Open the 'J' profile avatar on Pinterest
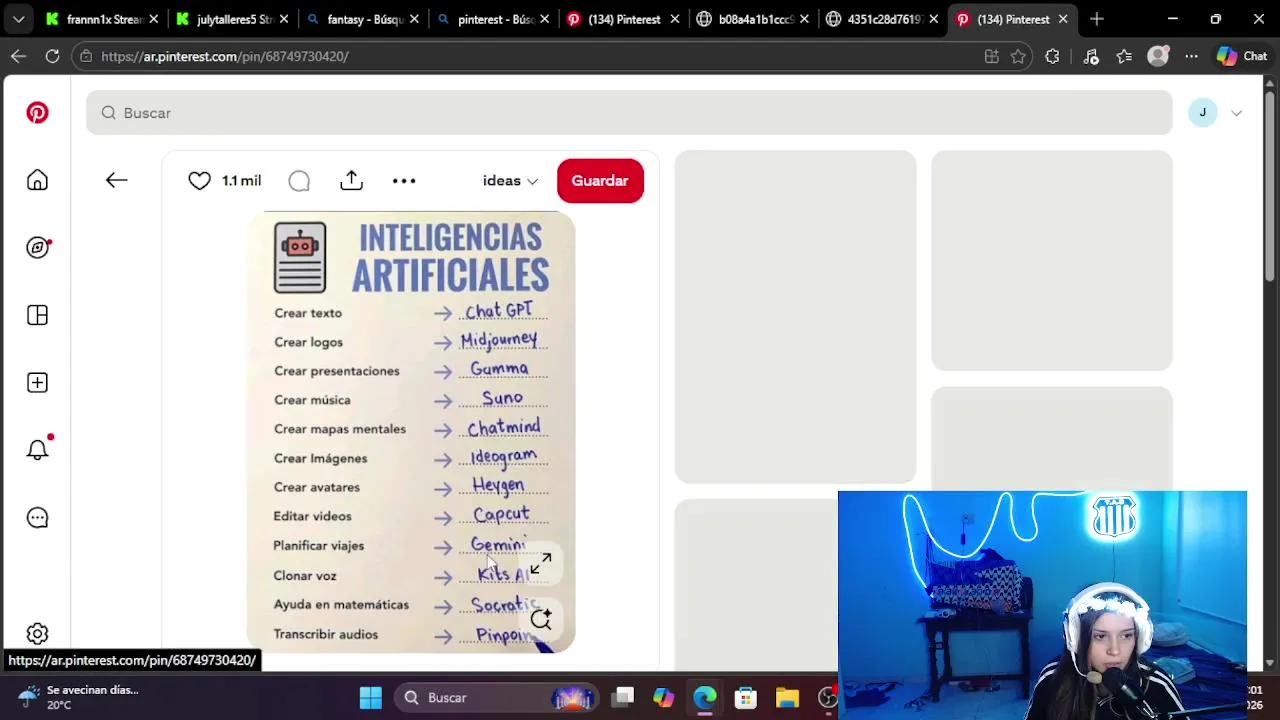The width and height of the screenshot is (1280, 720). tap(1203, 113)
